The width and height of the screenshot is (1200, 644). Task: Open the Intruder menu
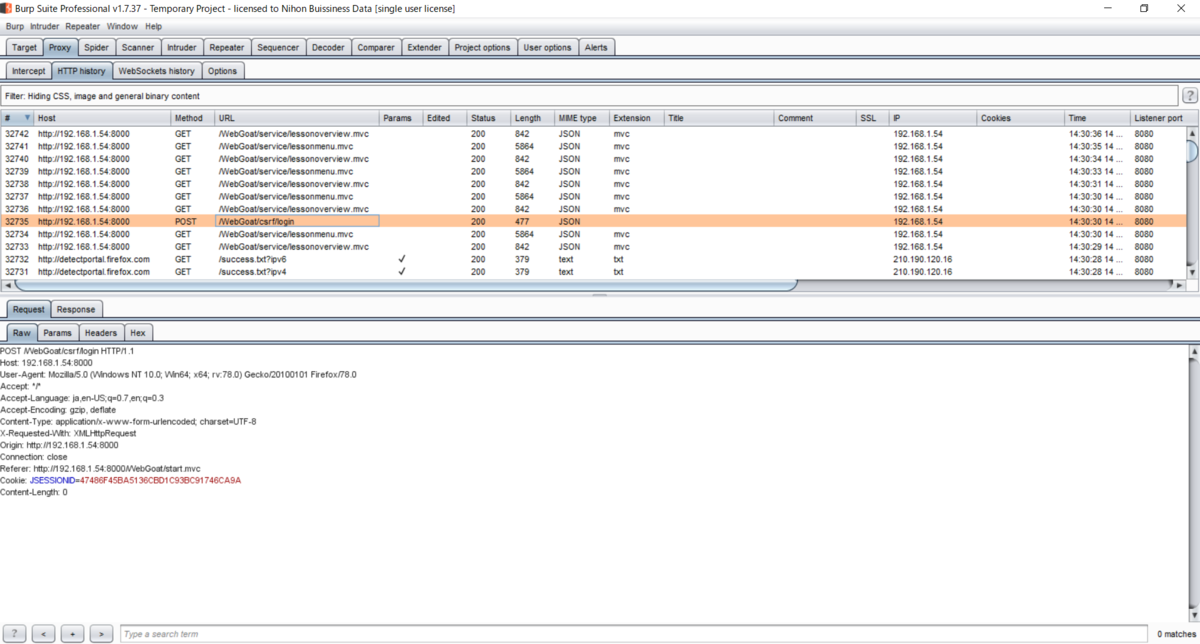pyautogui.click(x=45, y=26)
